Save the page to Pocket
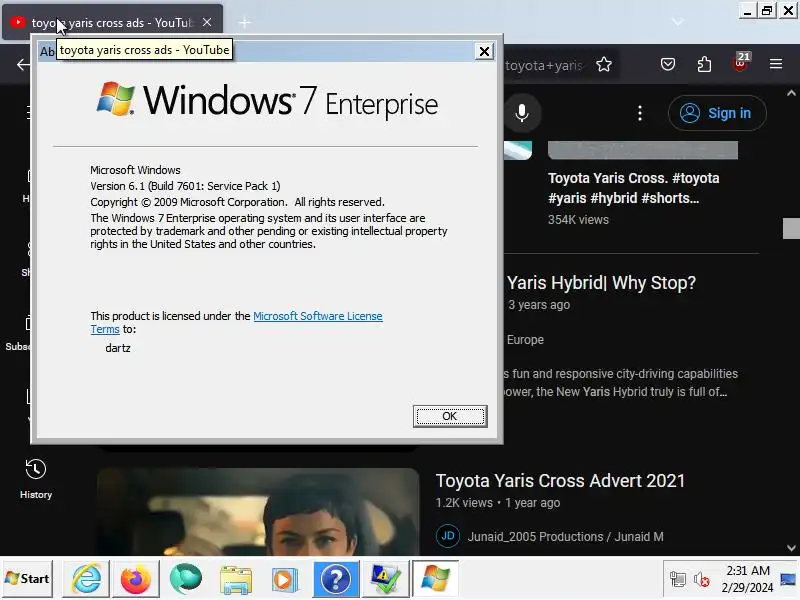The width and height of the screenshot is (800, 600). 668,64
